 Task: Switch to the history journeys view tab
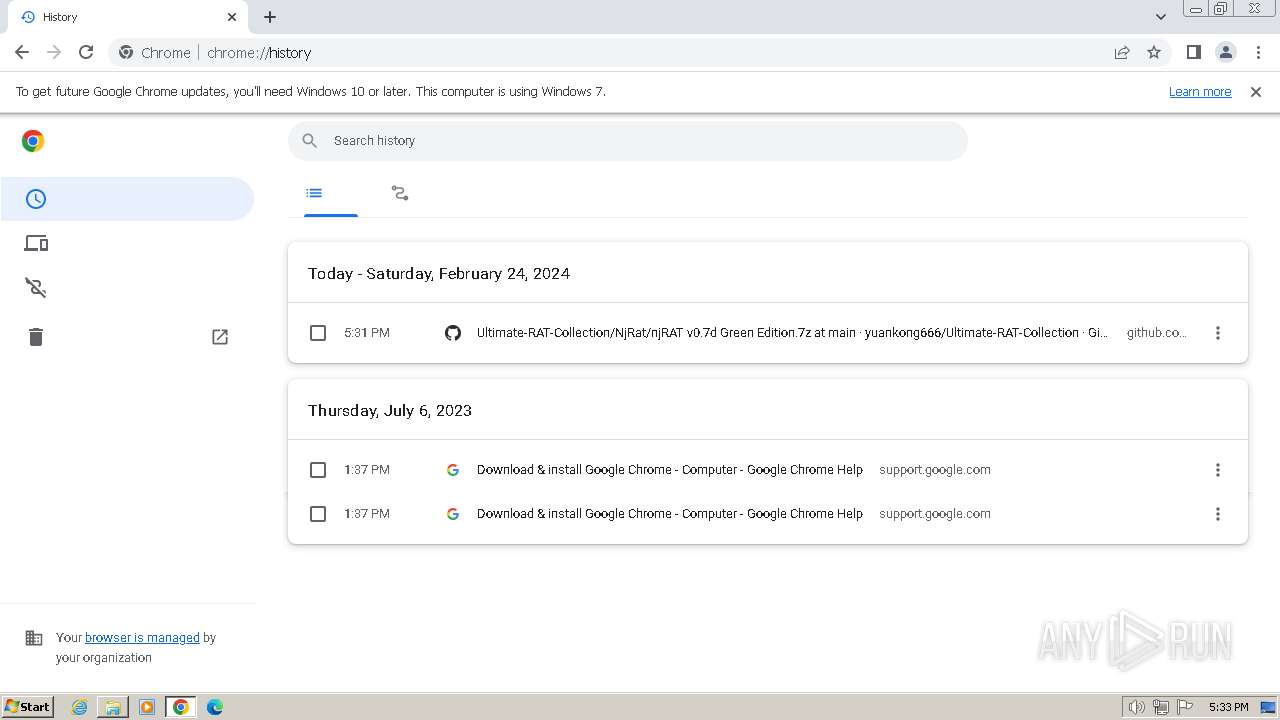coord(400,193)
